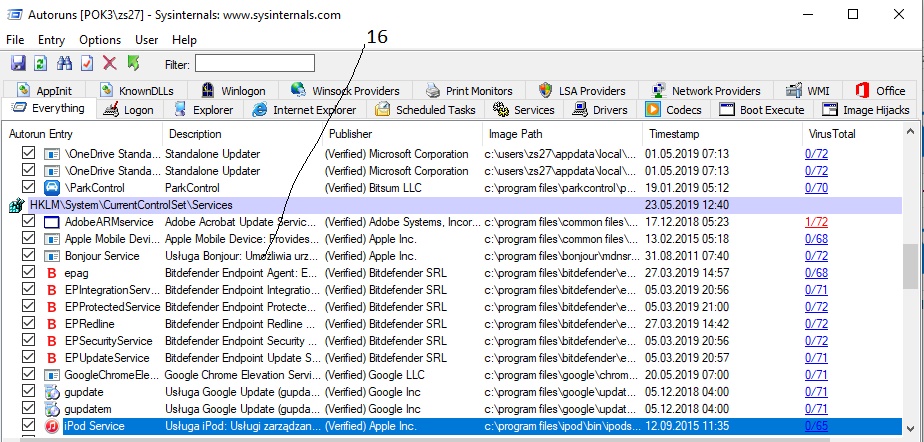The height and width of the screenshot is (442, 924).
Task: Open GoogleChromeEle... VirusTotal 0/71 link
Action: click(816, 375)
